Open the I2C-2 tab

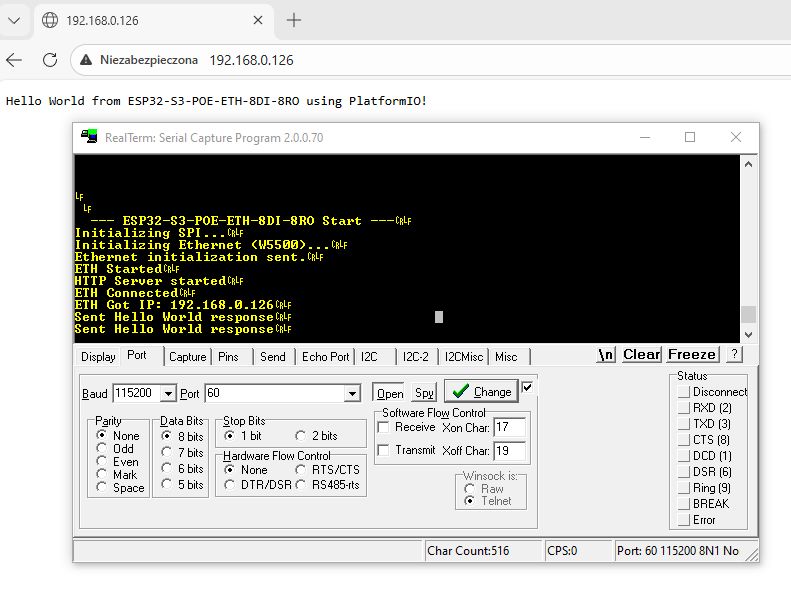point(416,357)
